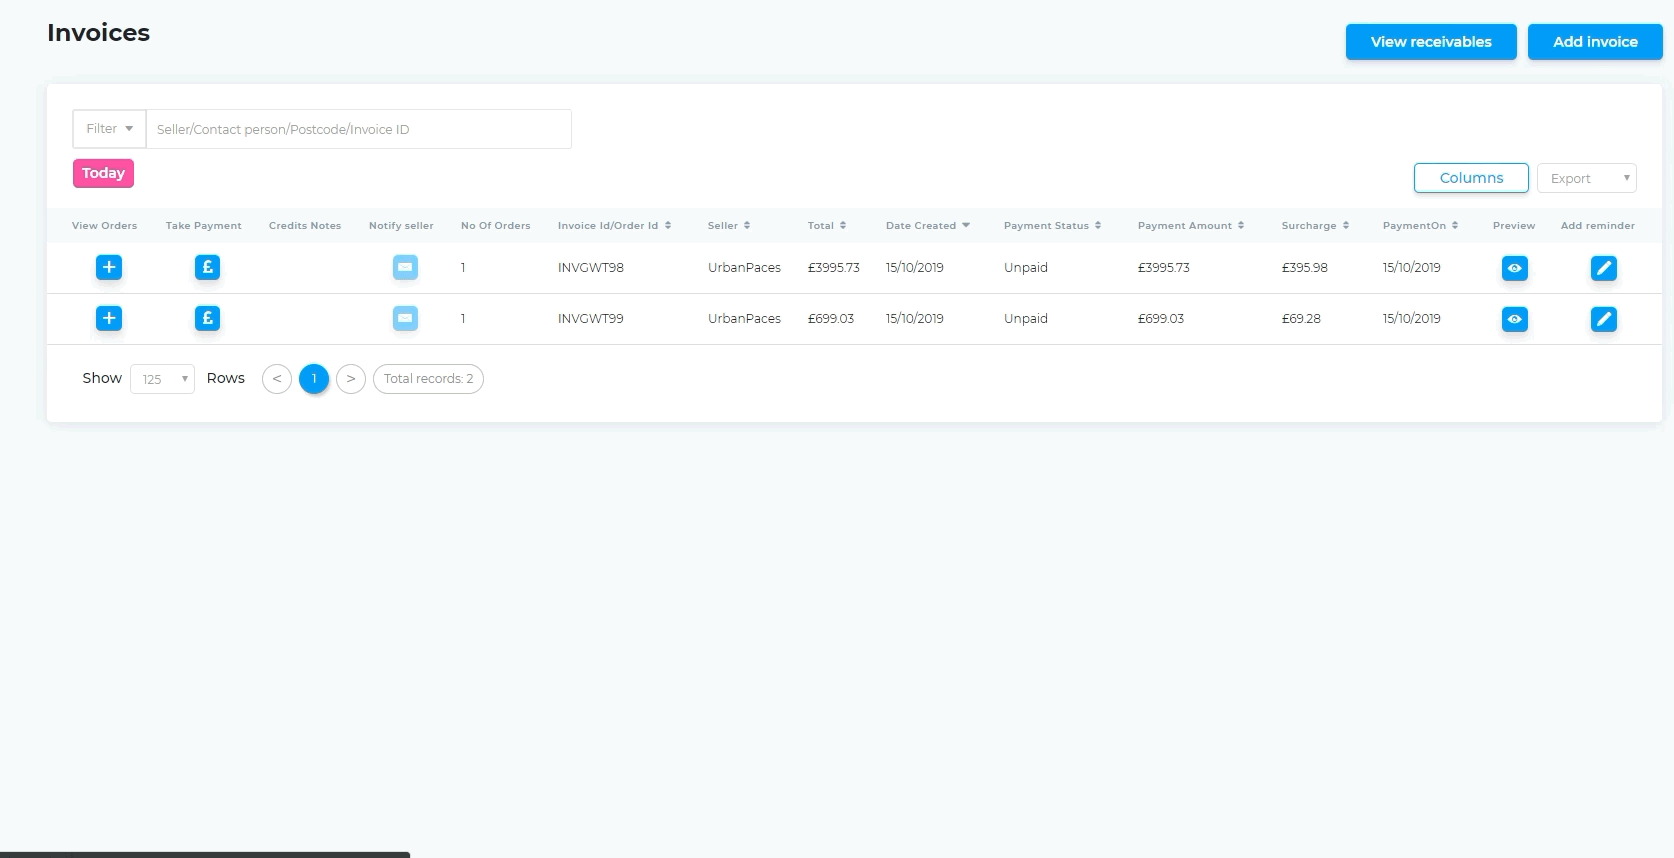Sort by Invoice Id/Order Id column
1674x858 pixels.
[614, 226]
